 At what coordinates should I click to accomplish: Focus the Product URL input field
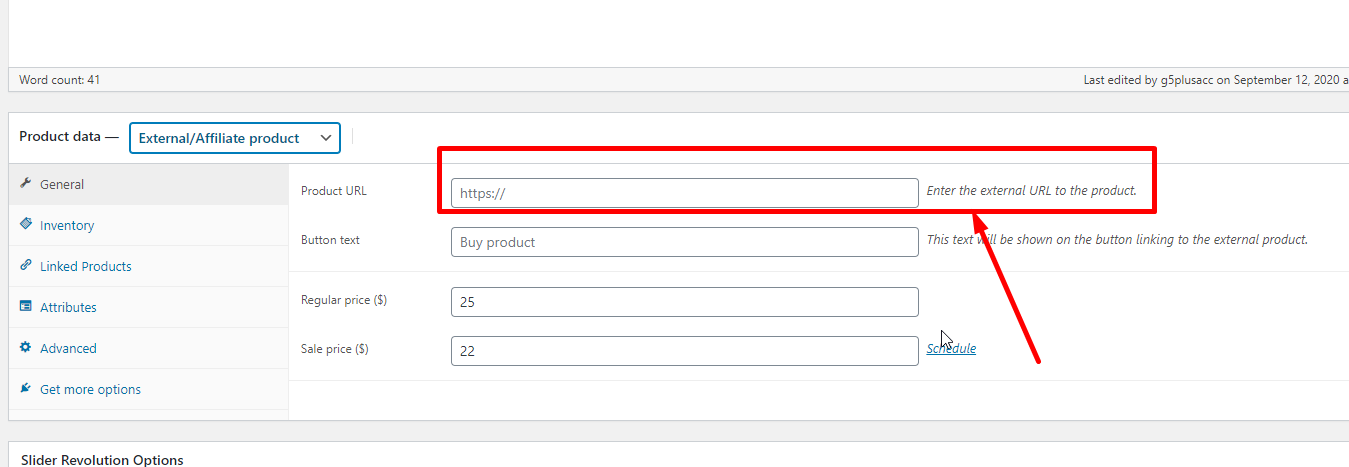[x=684, y=193]
